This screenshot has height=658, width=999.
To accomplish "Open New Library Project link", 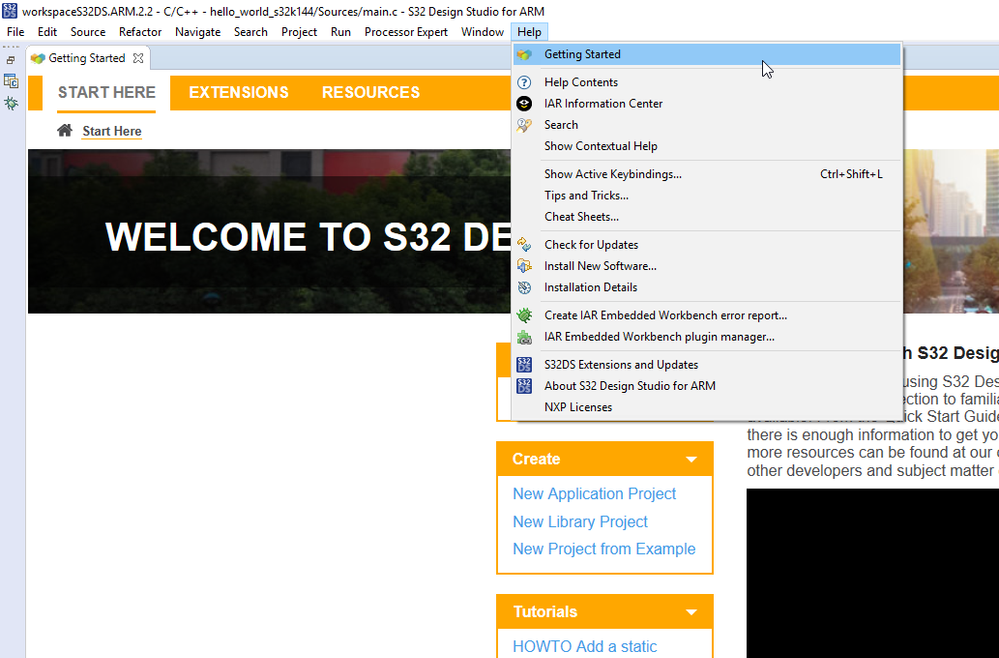I will [x=580, y=522].
